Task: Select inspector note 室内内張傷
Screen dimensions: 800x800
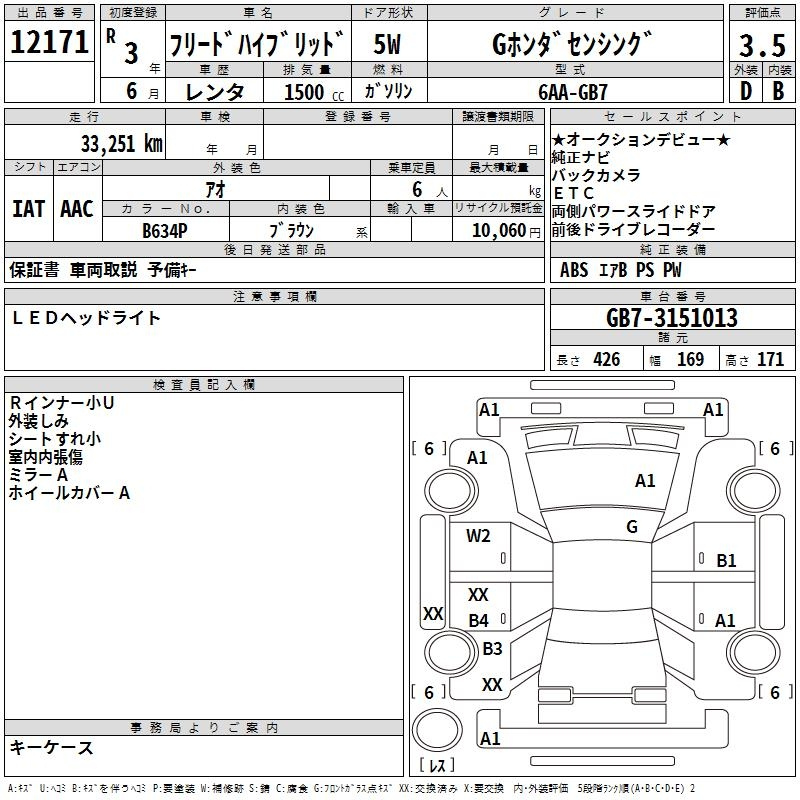Action: tap(45, 457)
